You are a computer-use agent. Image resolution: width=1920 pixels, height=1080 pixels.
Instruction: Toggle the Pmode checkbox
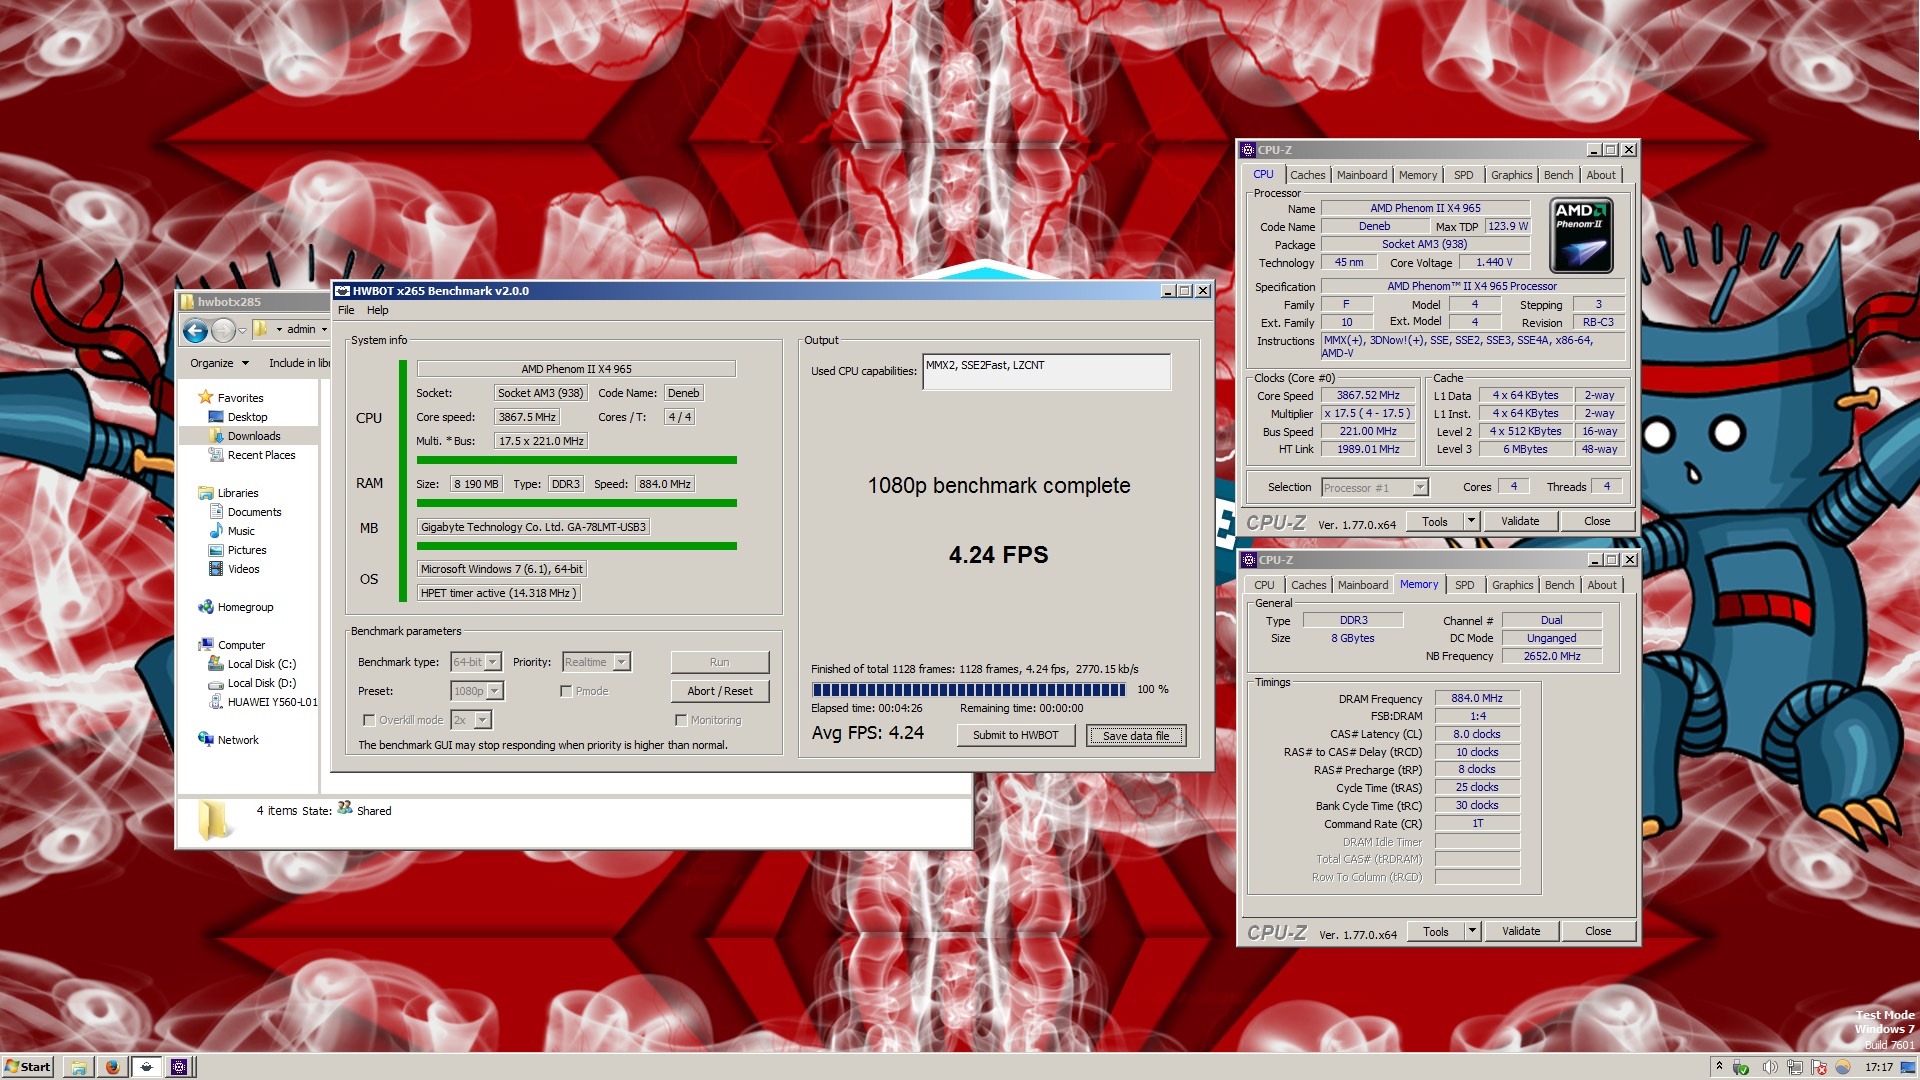click(x=566, y=691)
